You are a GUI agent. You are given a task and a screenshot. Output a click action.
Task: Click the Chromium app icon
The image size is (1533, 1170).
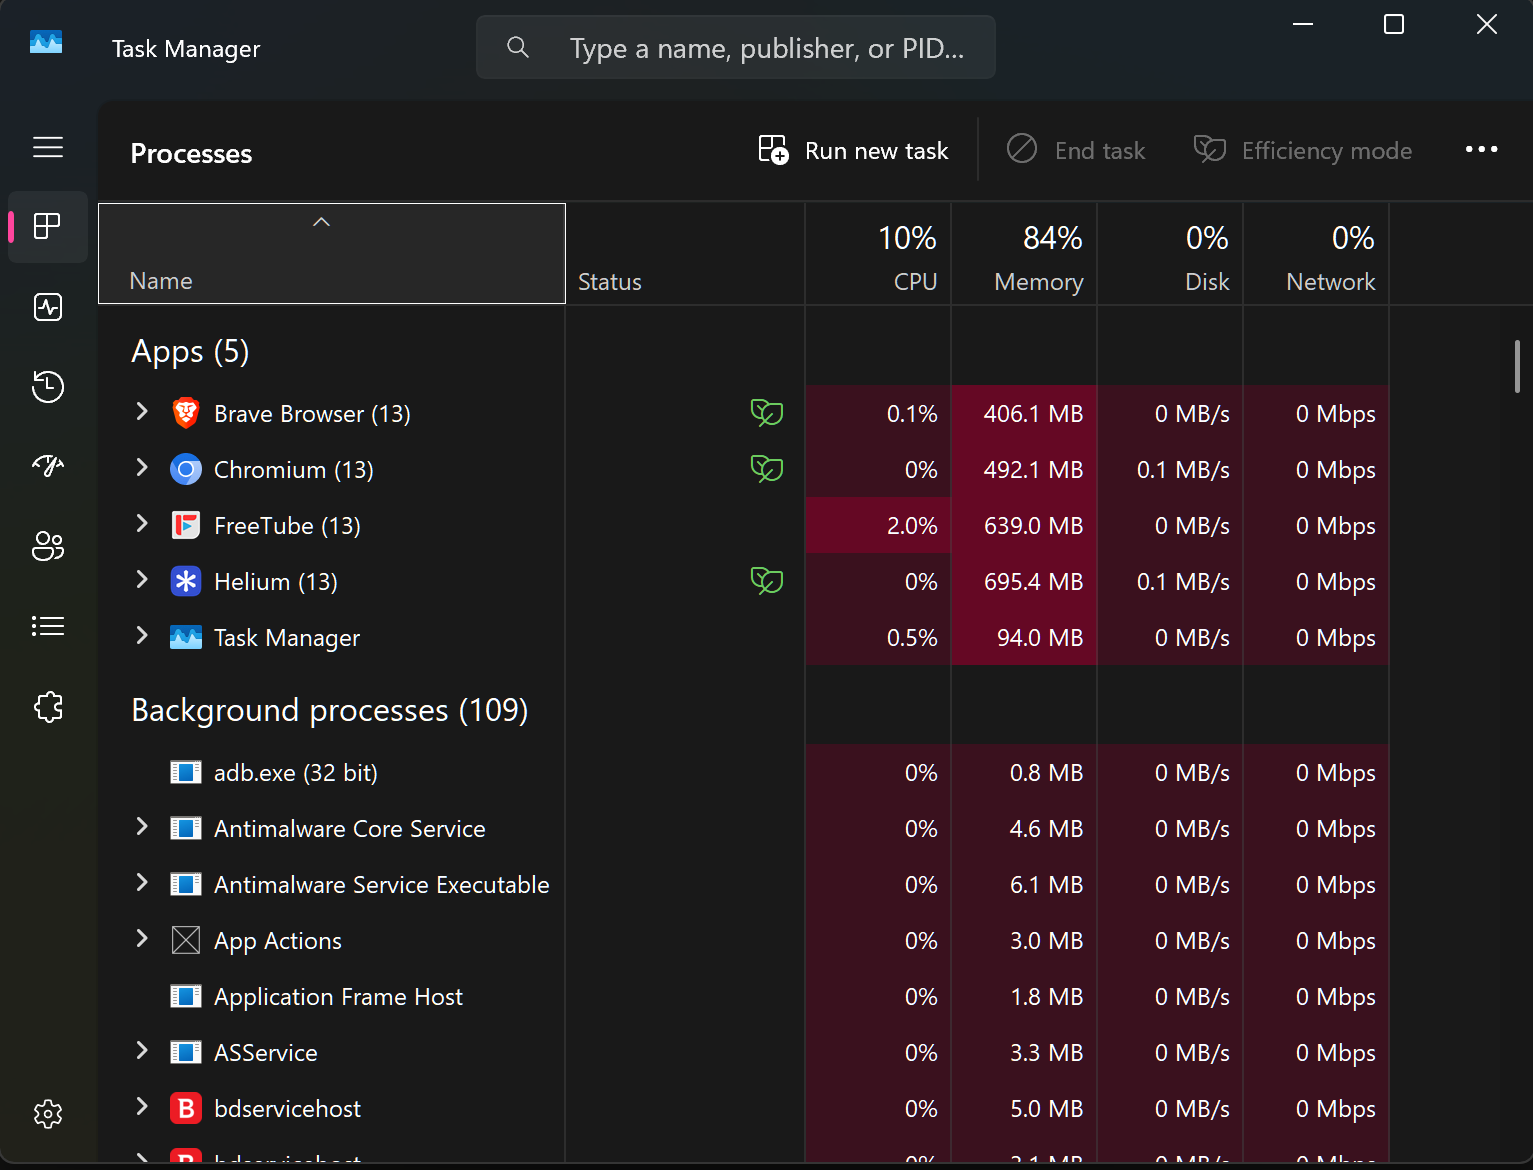186,469
